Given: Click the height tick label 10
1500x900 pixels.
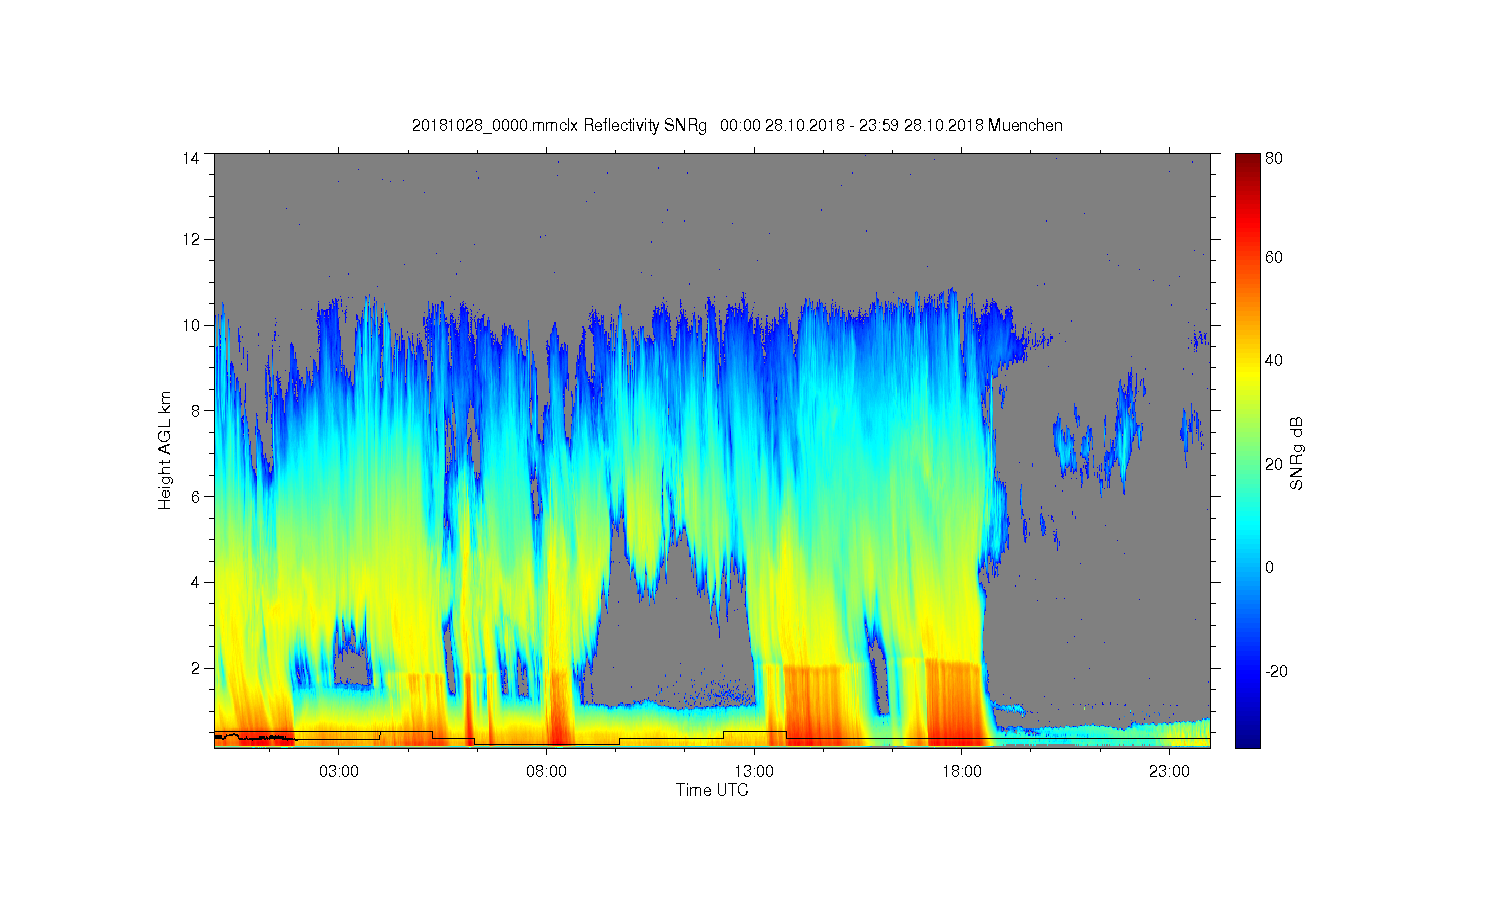Looking at the screenshot, I should click(190, 325).
